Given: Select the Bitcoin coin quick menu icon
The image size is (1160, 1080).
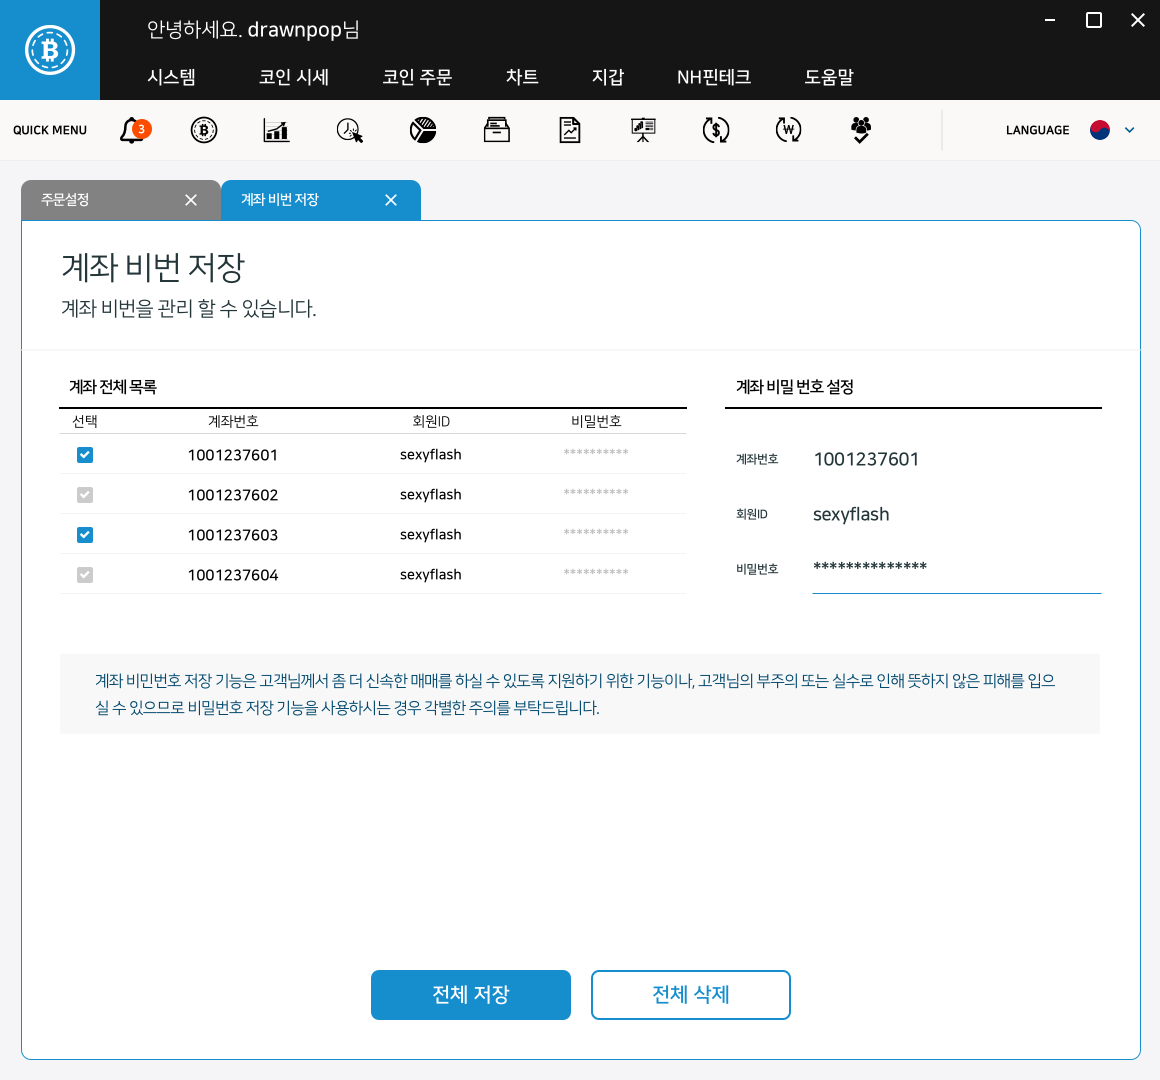Looking at the screenshot, I should pyautogui.click(x=204, y=130).
